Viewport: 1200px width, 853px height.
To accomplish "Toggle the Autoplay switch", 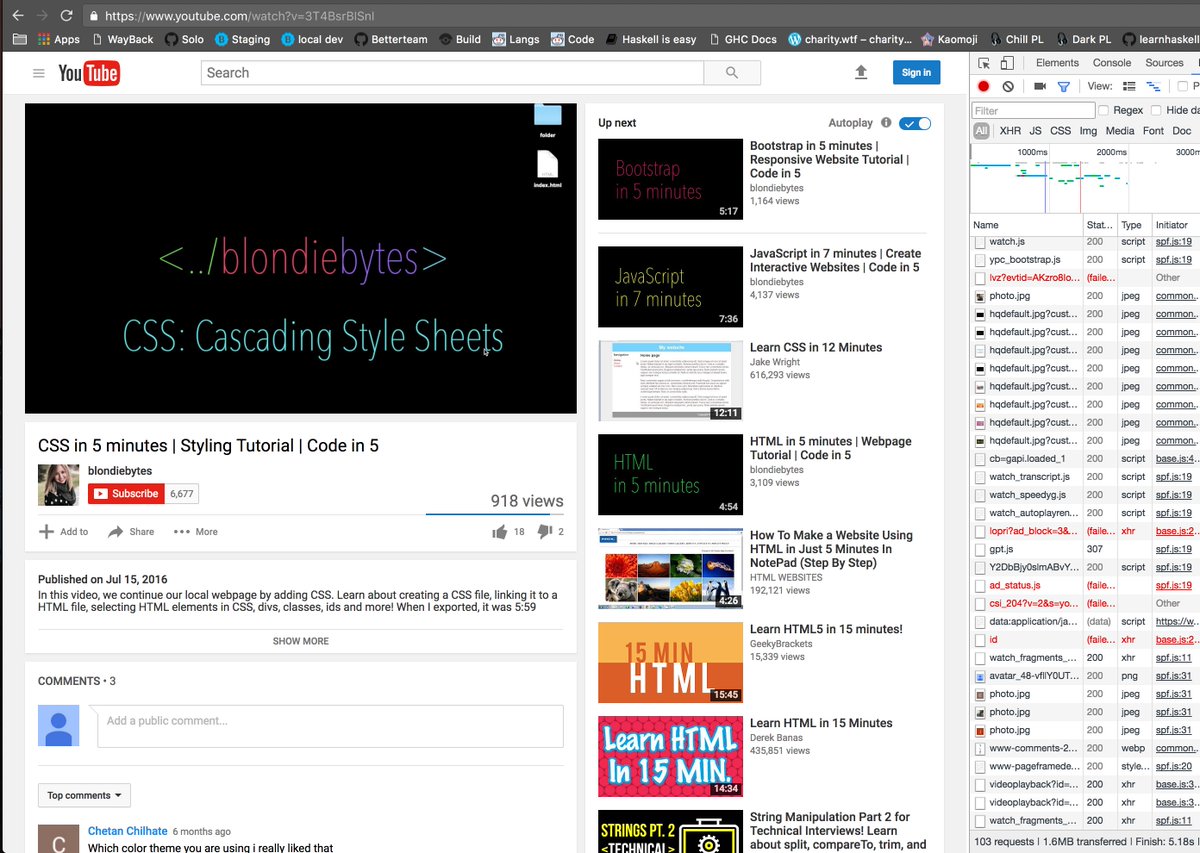I will click(x=915, y=123).
